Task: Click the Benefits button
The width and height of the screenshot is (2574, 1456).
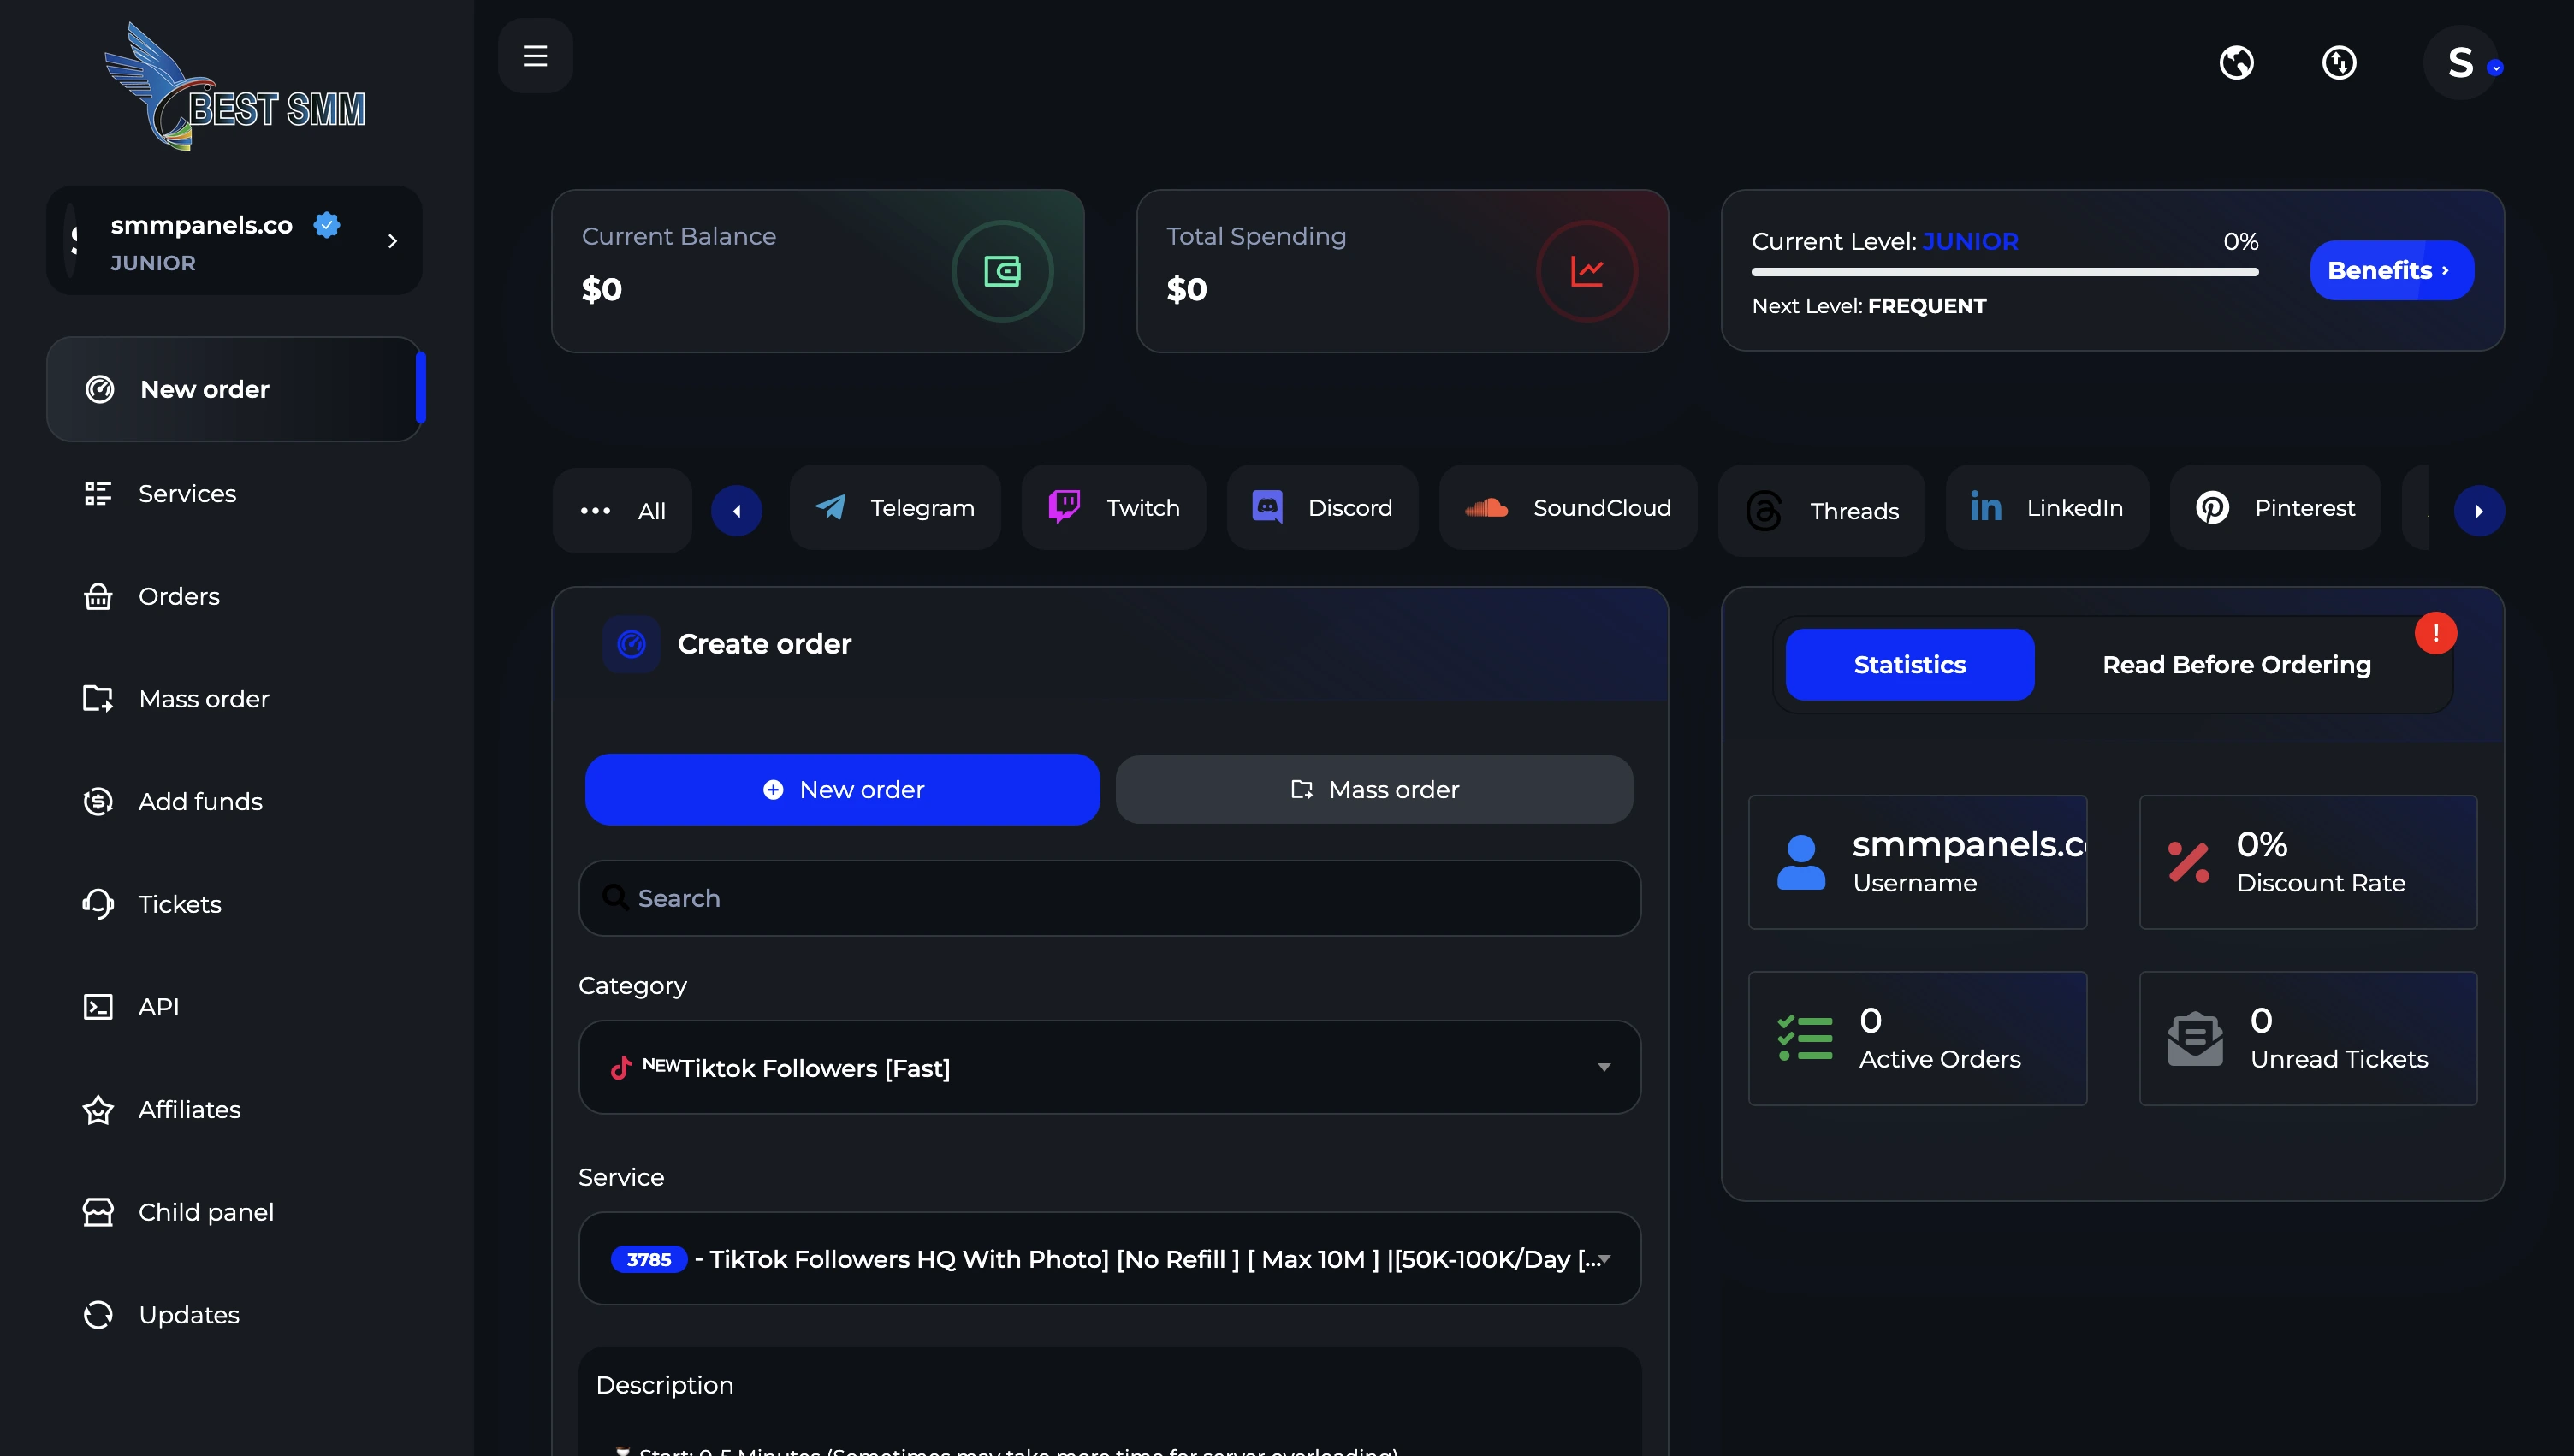Action: (x=2390, y=271)
